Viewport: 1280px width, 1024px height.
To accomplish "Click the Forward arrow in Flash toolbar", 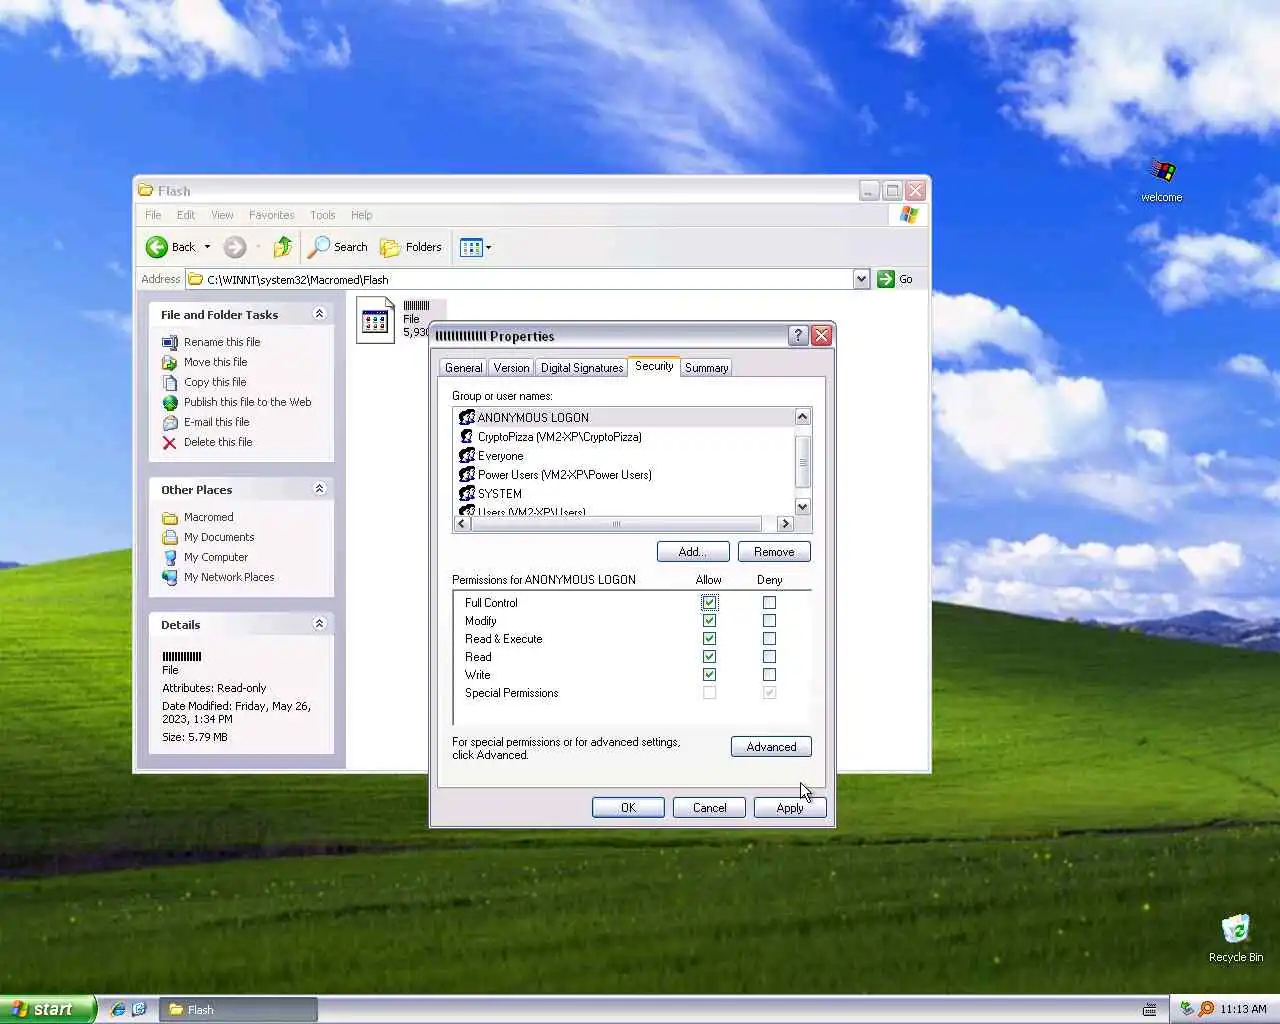I will click(234, 247).
